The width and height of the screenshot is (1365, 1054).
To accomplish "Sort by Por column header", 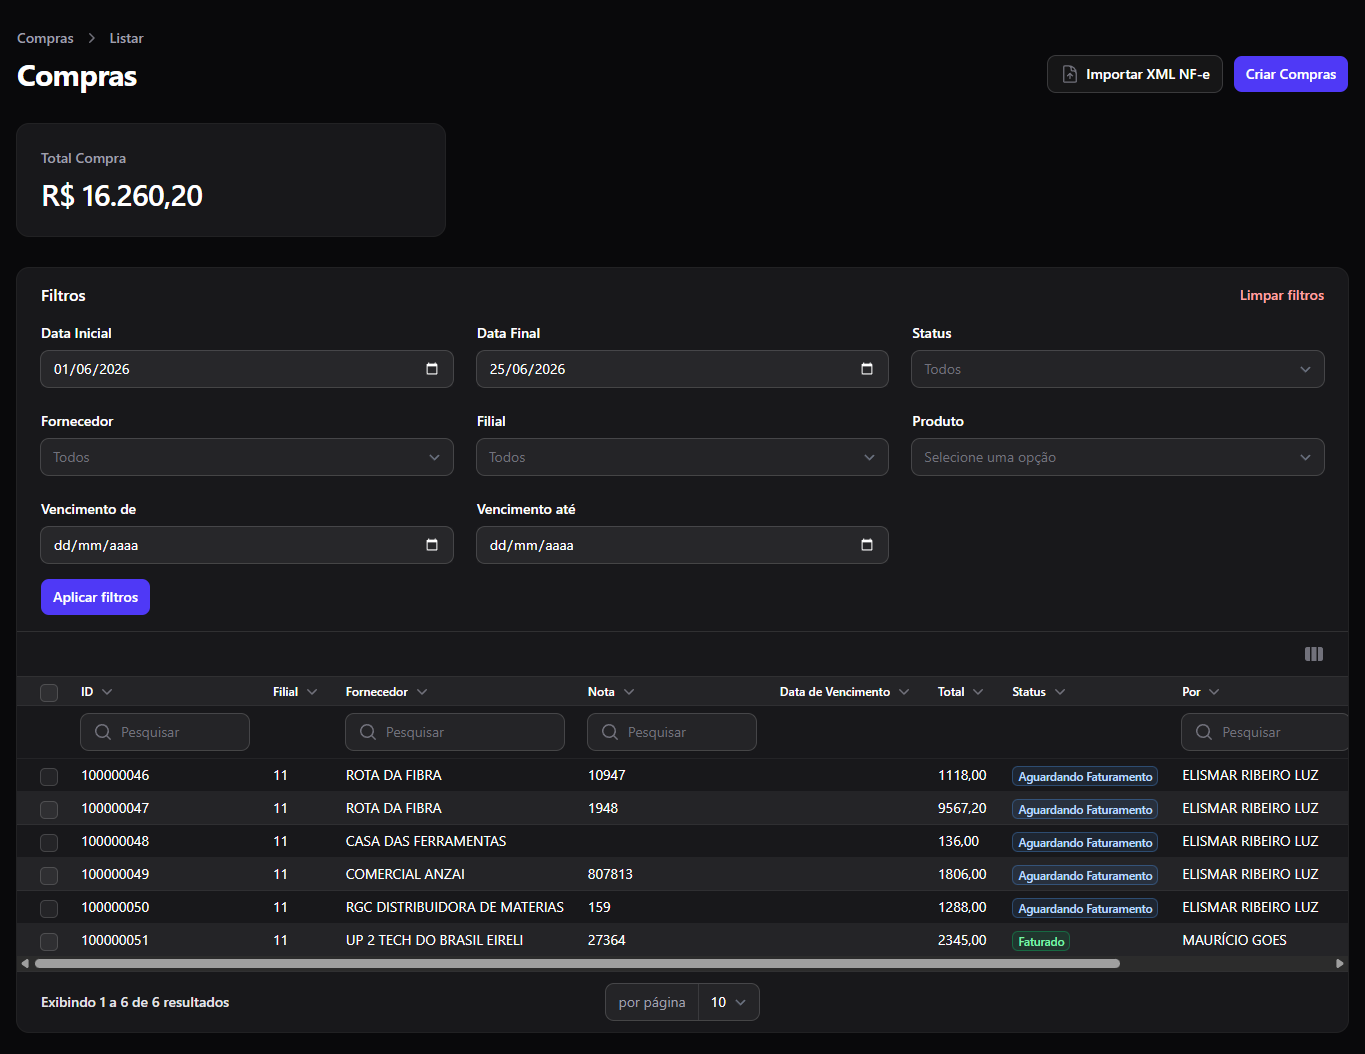I will point(1201,692).
